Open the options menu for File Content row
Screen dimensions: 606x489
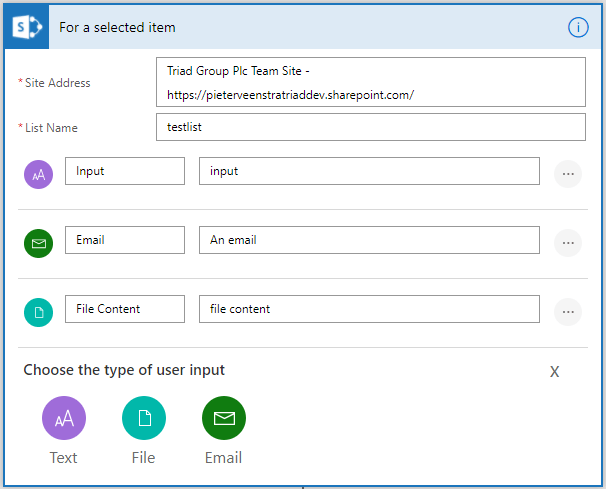(x=568, y=312)
